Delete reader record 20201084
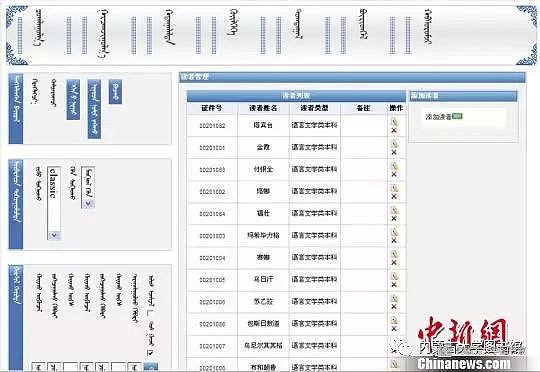Screen dimensions: 540x372 click(394, 219)
